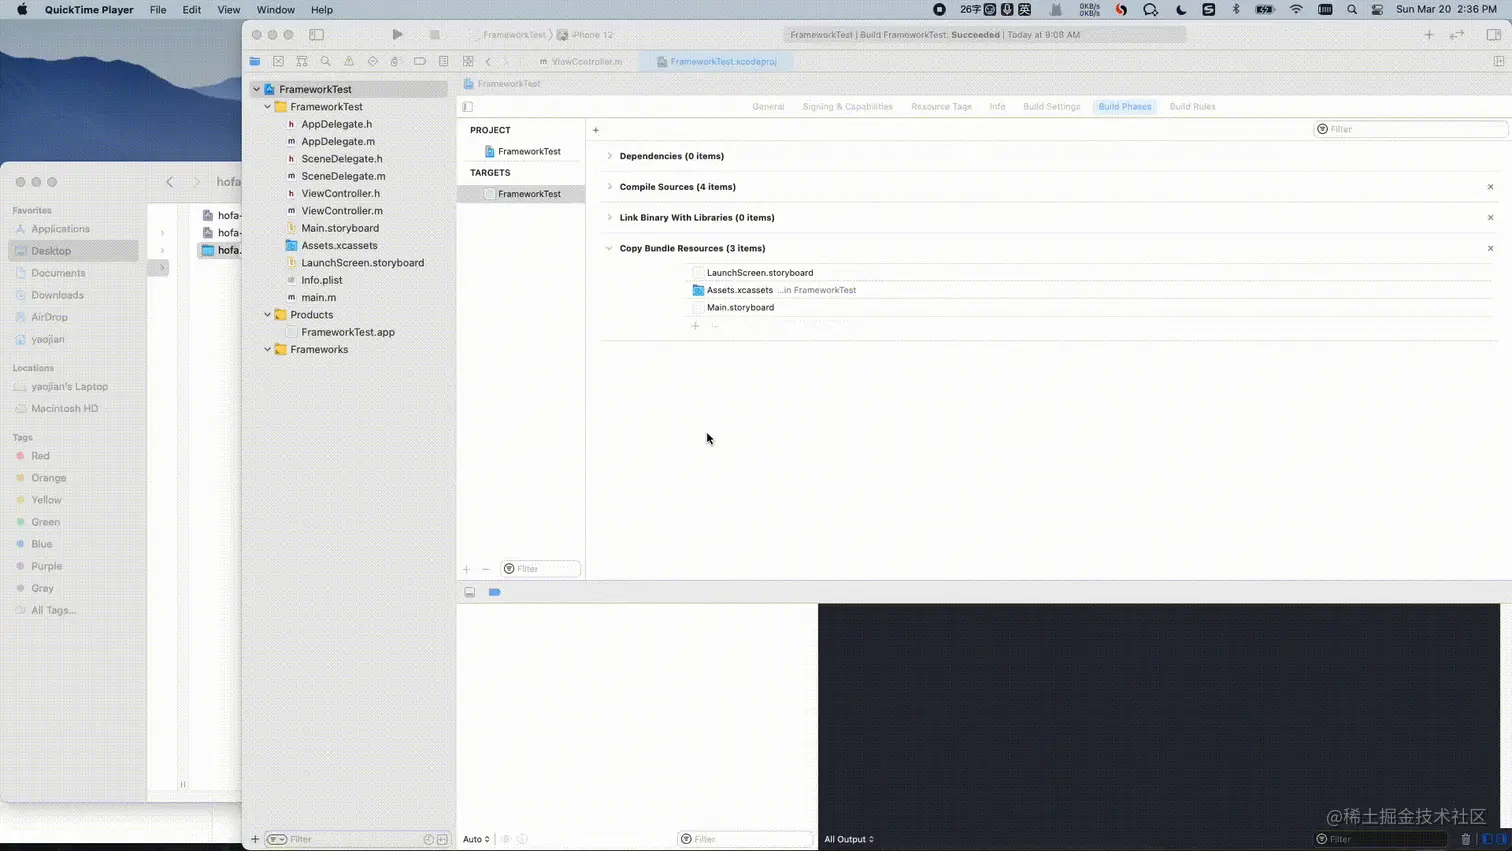Image resolution: width=1512 pixels, height=851 pixels.
Task: Select the Find navigator magnifying glass
Action: pyautogui.click(x=325, y=61)
